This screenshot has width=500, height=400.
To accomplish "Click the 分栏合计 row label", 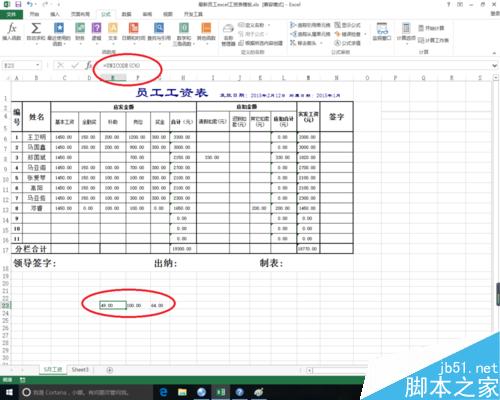I will point(31,249).
